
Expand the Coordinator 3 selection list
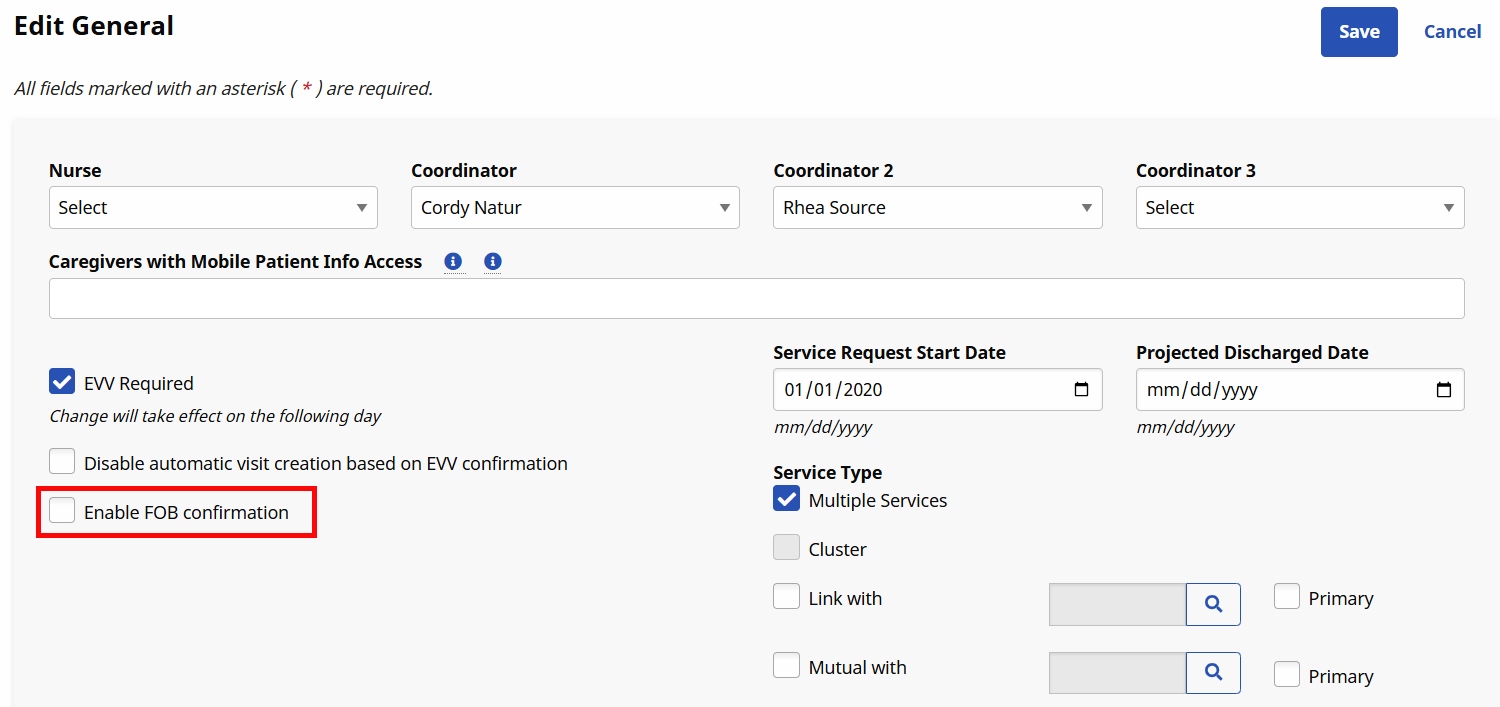(x=1299, y=207)
